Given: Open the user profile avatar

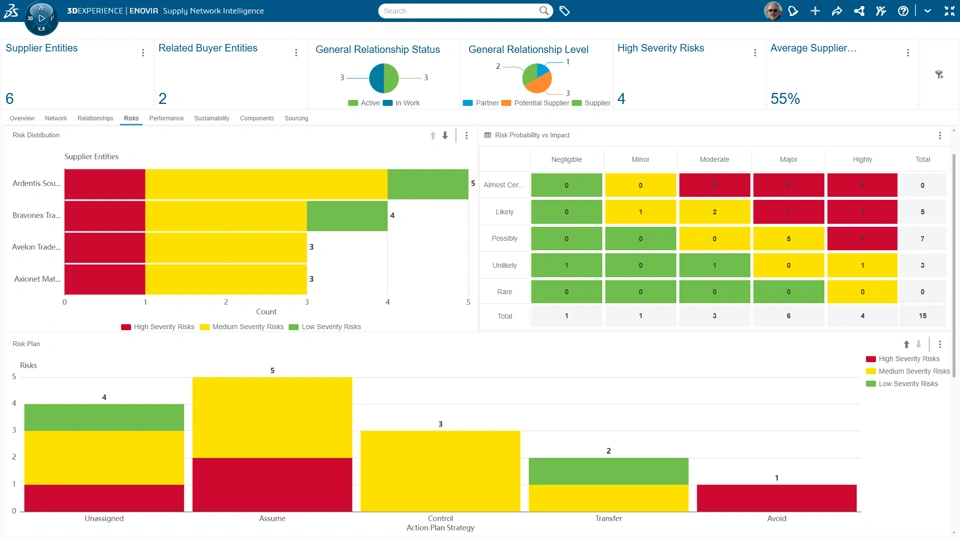Looking at the screenshot, I should click(773, 10).
